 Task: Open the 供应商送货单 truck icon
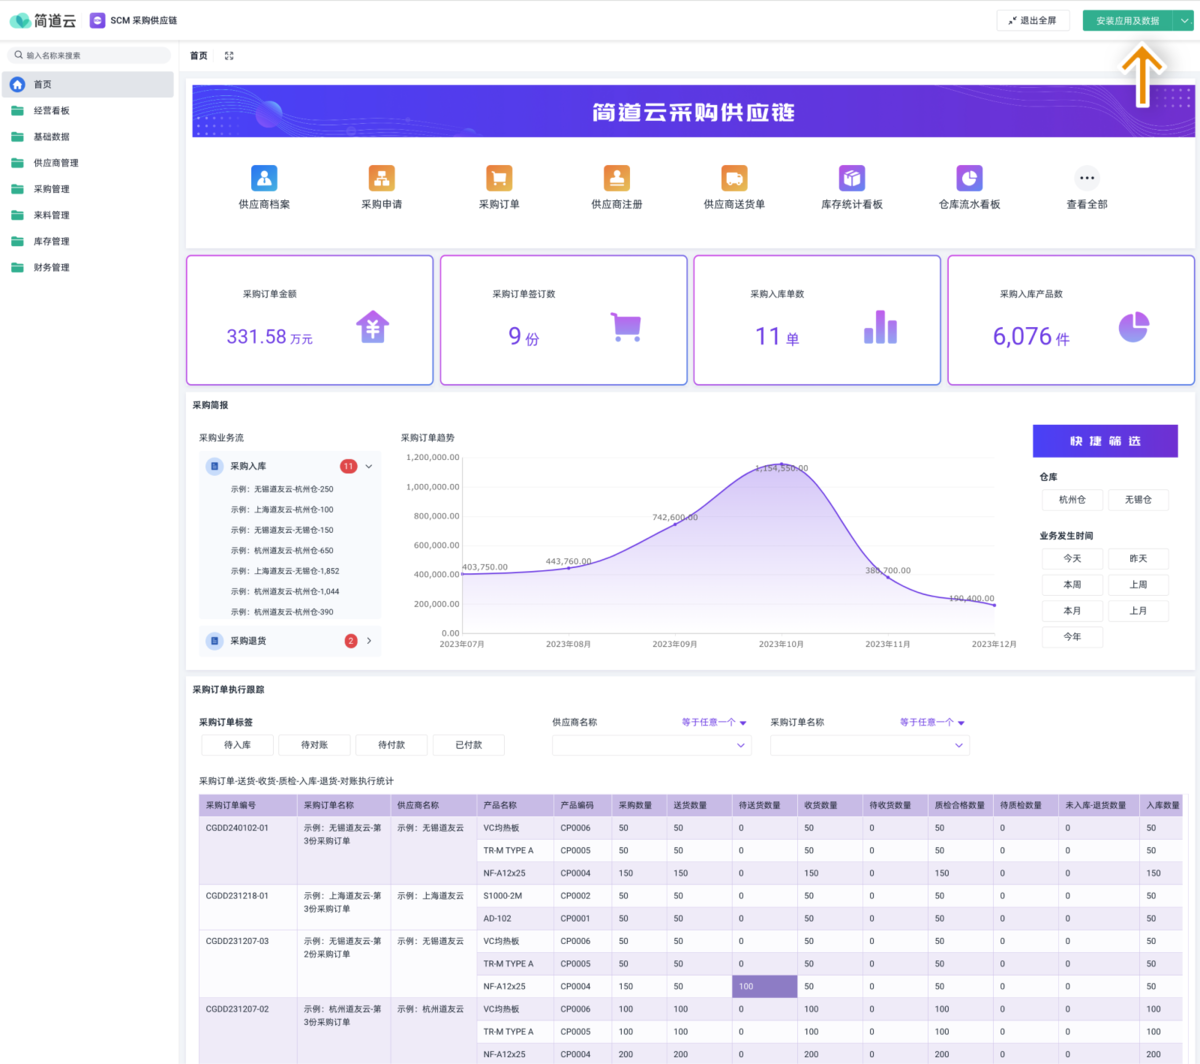[734, 178]
